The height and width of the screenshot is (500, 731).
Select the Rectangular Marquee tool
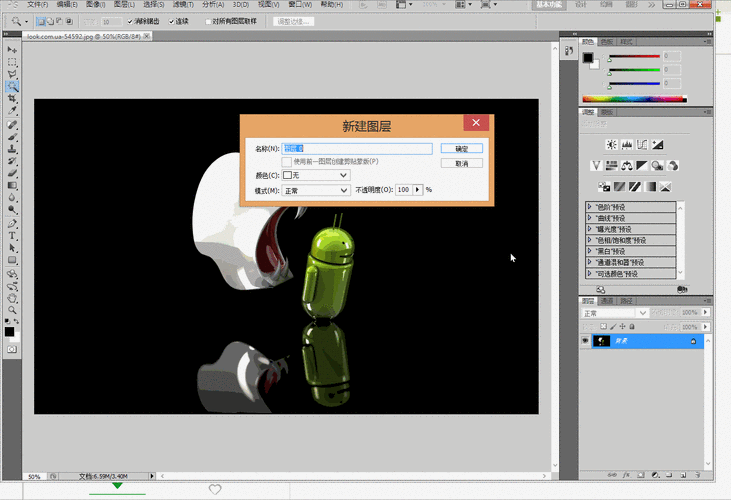[12, 62]
